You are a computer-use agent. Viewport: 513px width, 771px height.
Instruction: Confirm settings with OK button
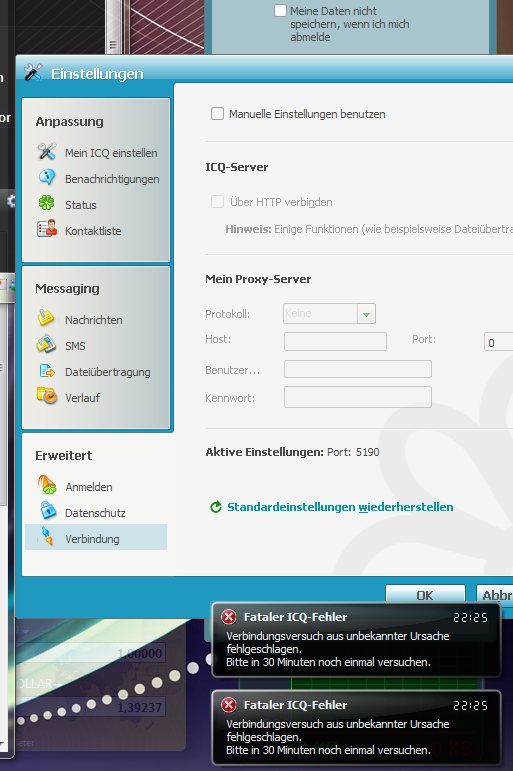[x=425, y=594]
